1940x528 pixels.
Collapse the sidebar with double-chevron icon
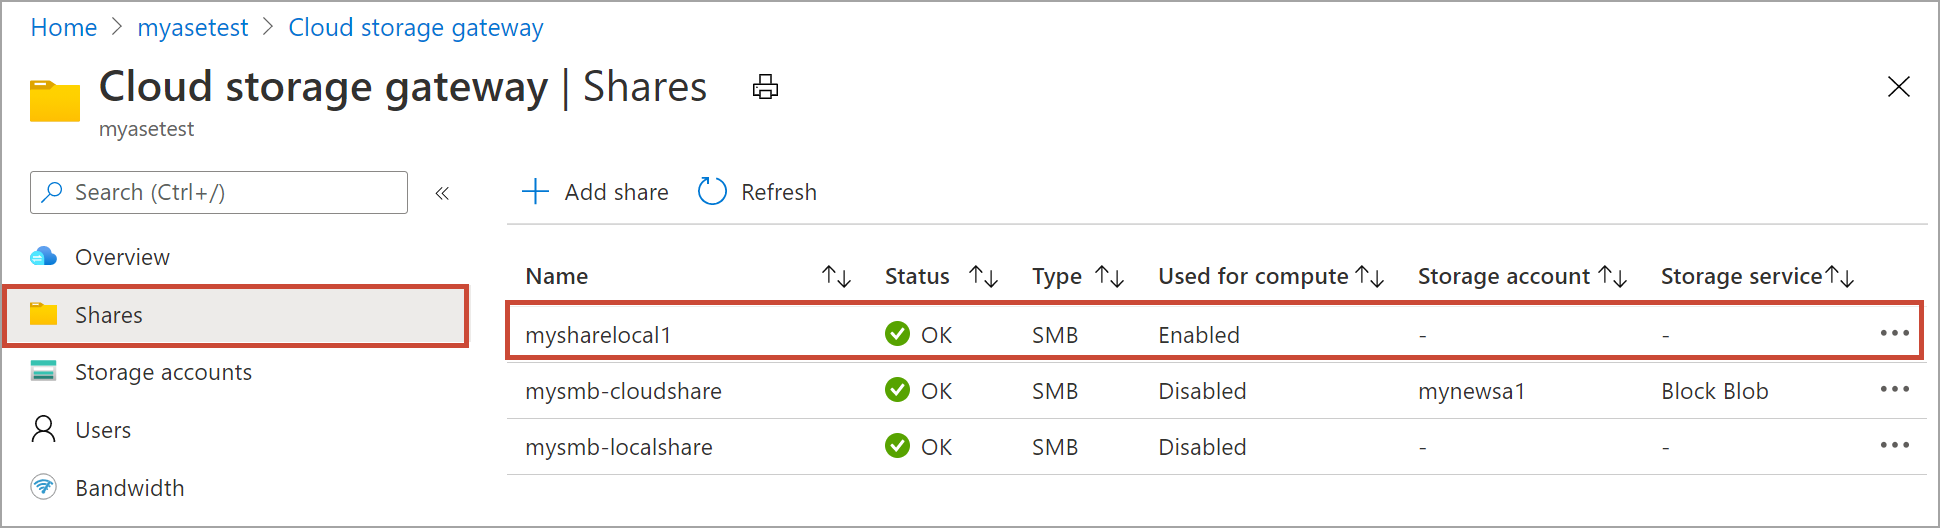(x=442, y=193)
